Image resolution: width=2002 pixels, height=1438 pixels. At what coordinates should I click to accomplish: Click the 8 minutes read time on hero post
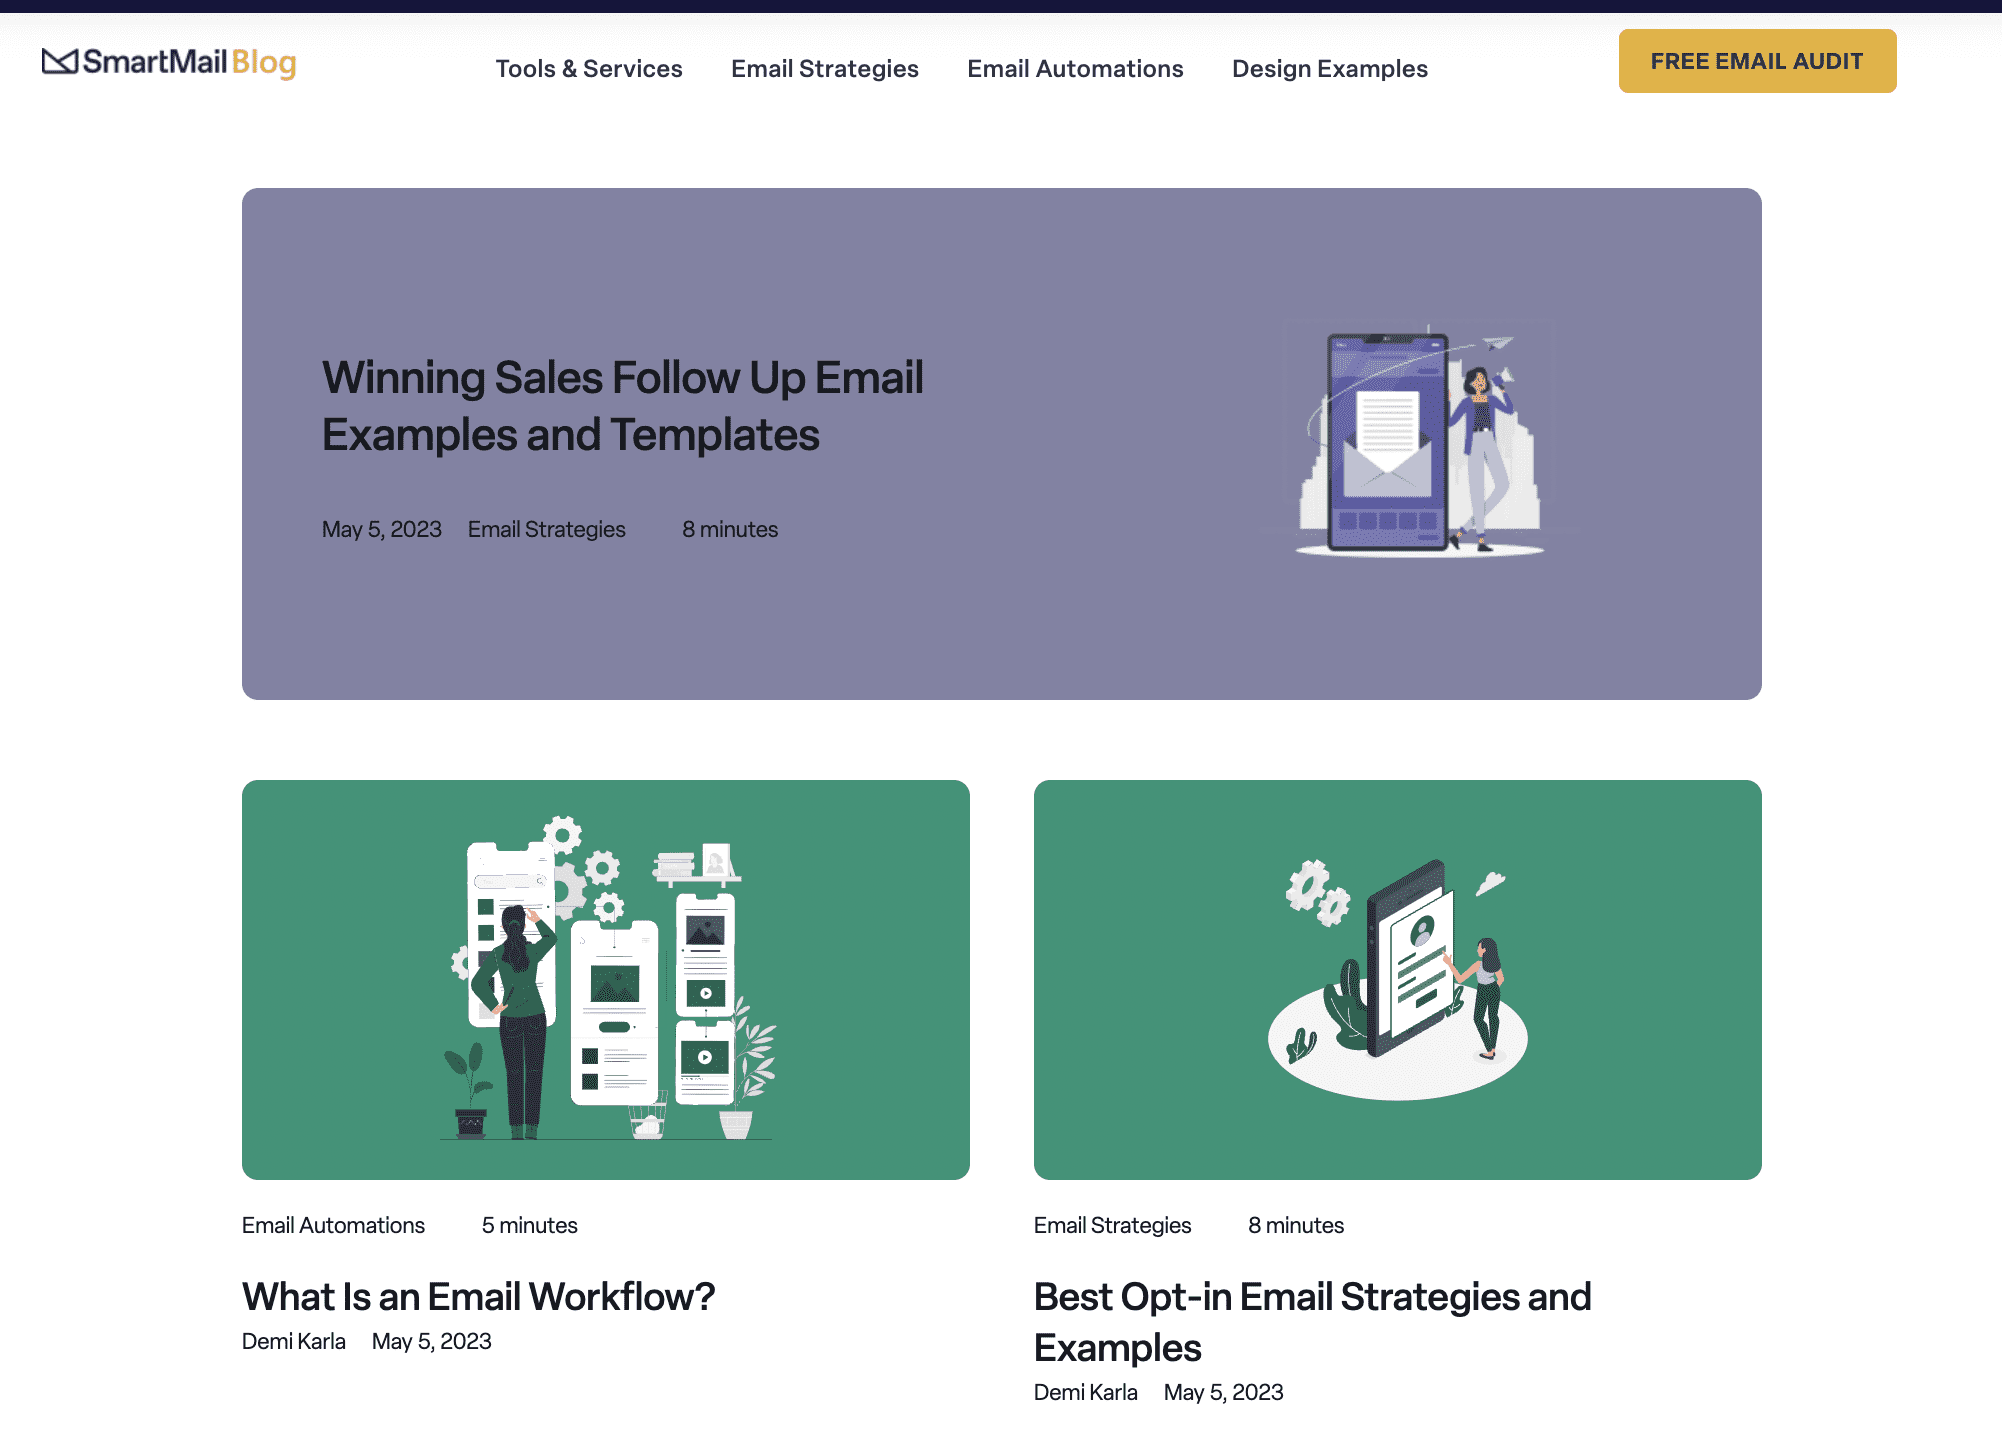coord(731,529)
